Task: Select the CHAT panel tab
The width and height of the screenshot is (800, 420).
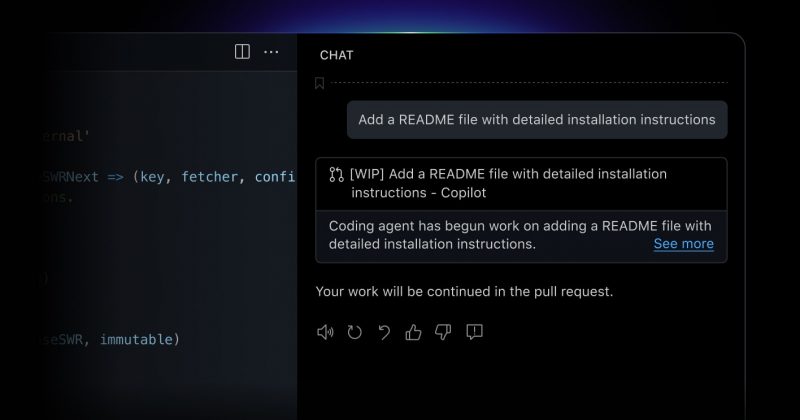Action: 336,55
